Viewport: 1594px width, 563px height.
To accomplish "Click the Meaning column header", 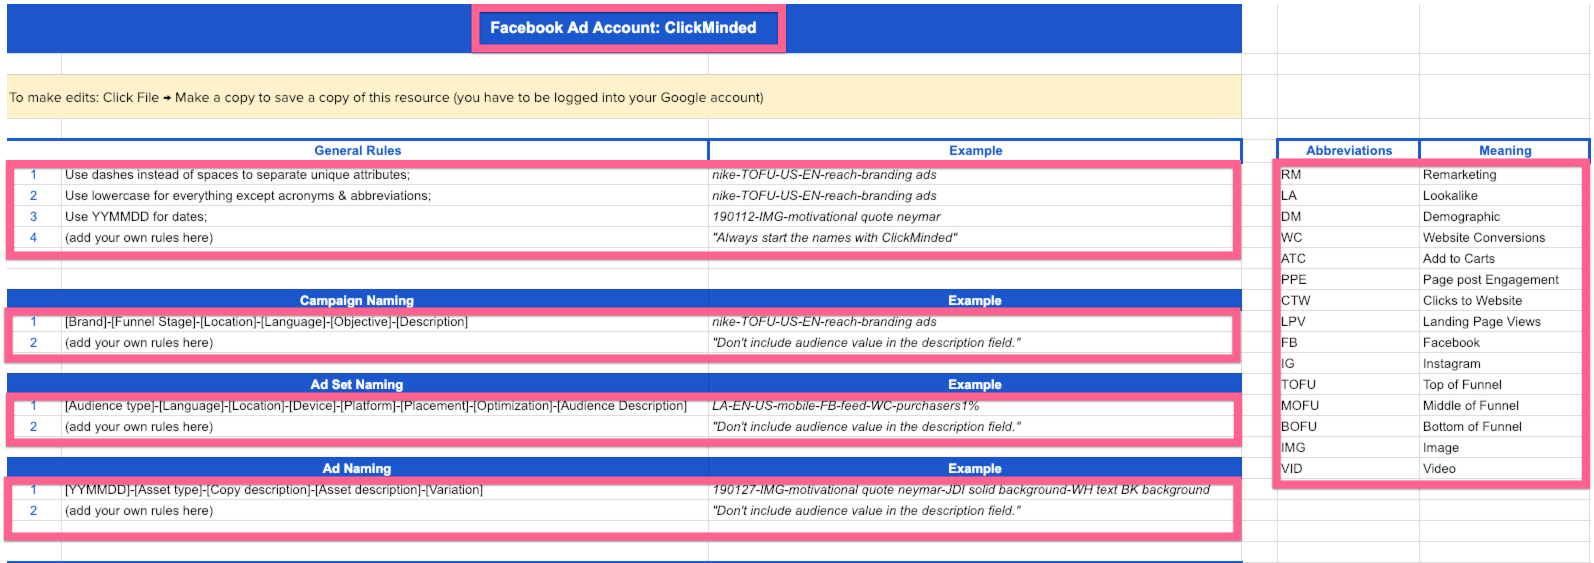I will (1504, 151).
